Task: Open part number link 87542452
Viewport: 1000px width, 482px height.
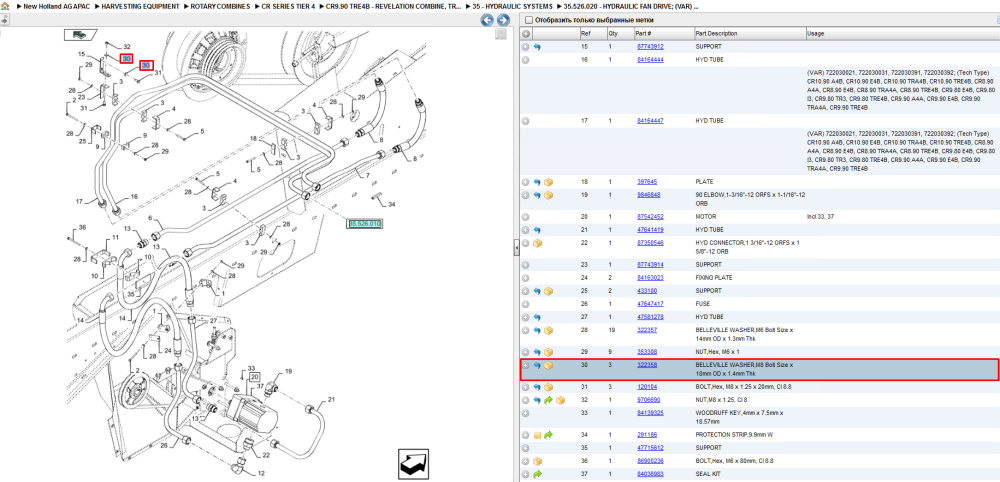Action: coord(650,217)
